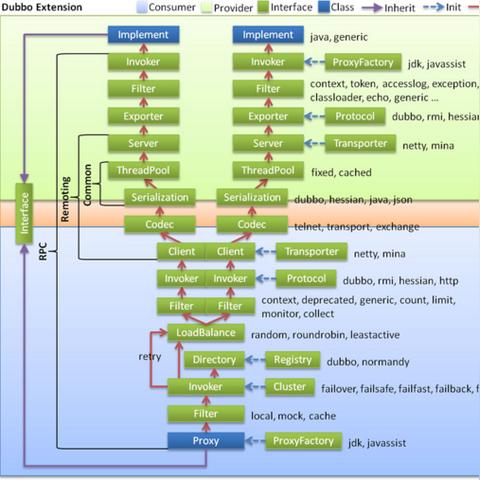
Task: Select the 'local, mock, cache' text
Action: tap(293, 416)
